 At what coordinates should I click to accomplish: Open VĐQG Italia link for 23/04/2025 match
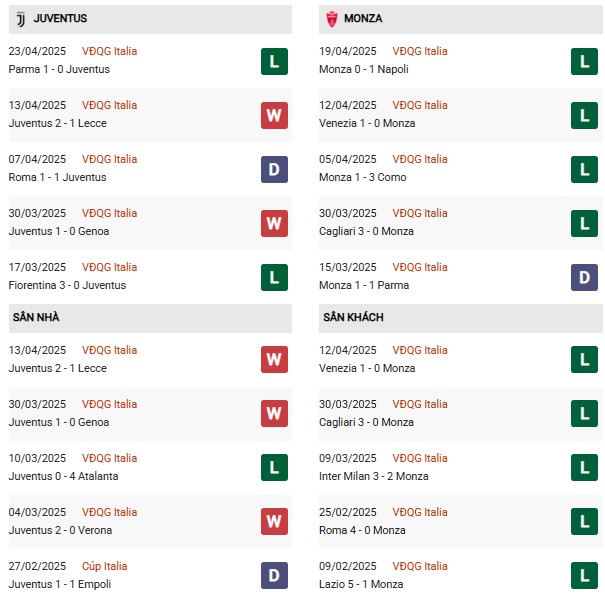(109, 51)
